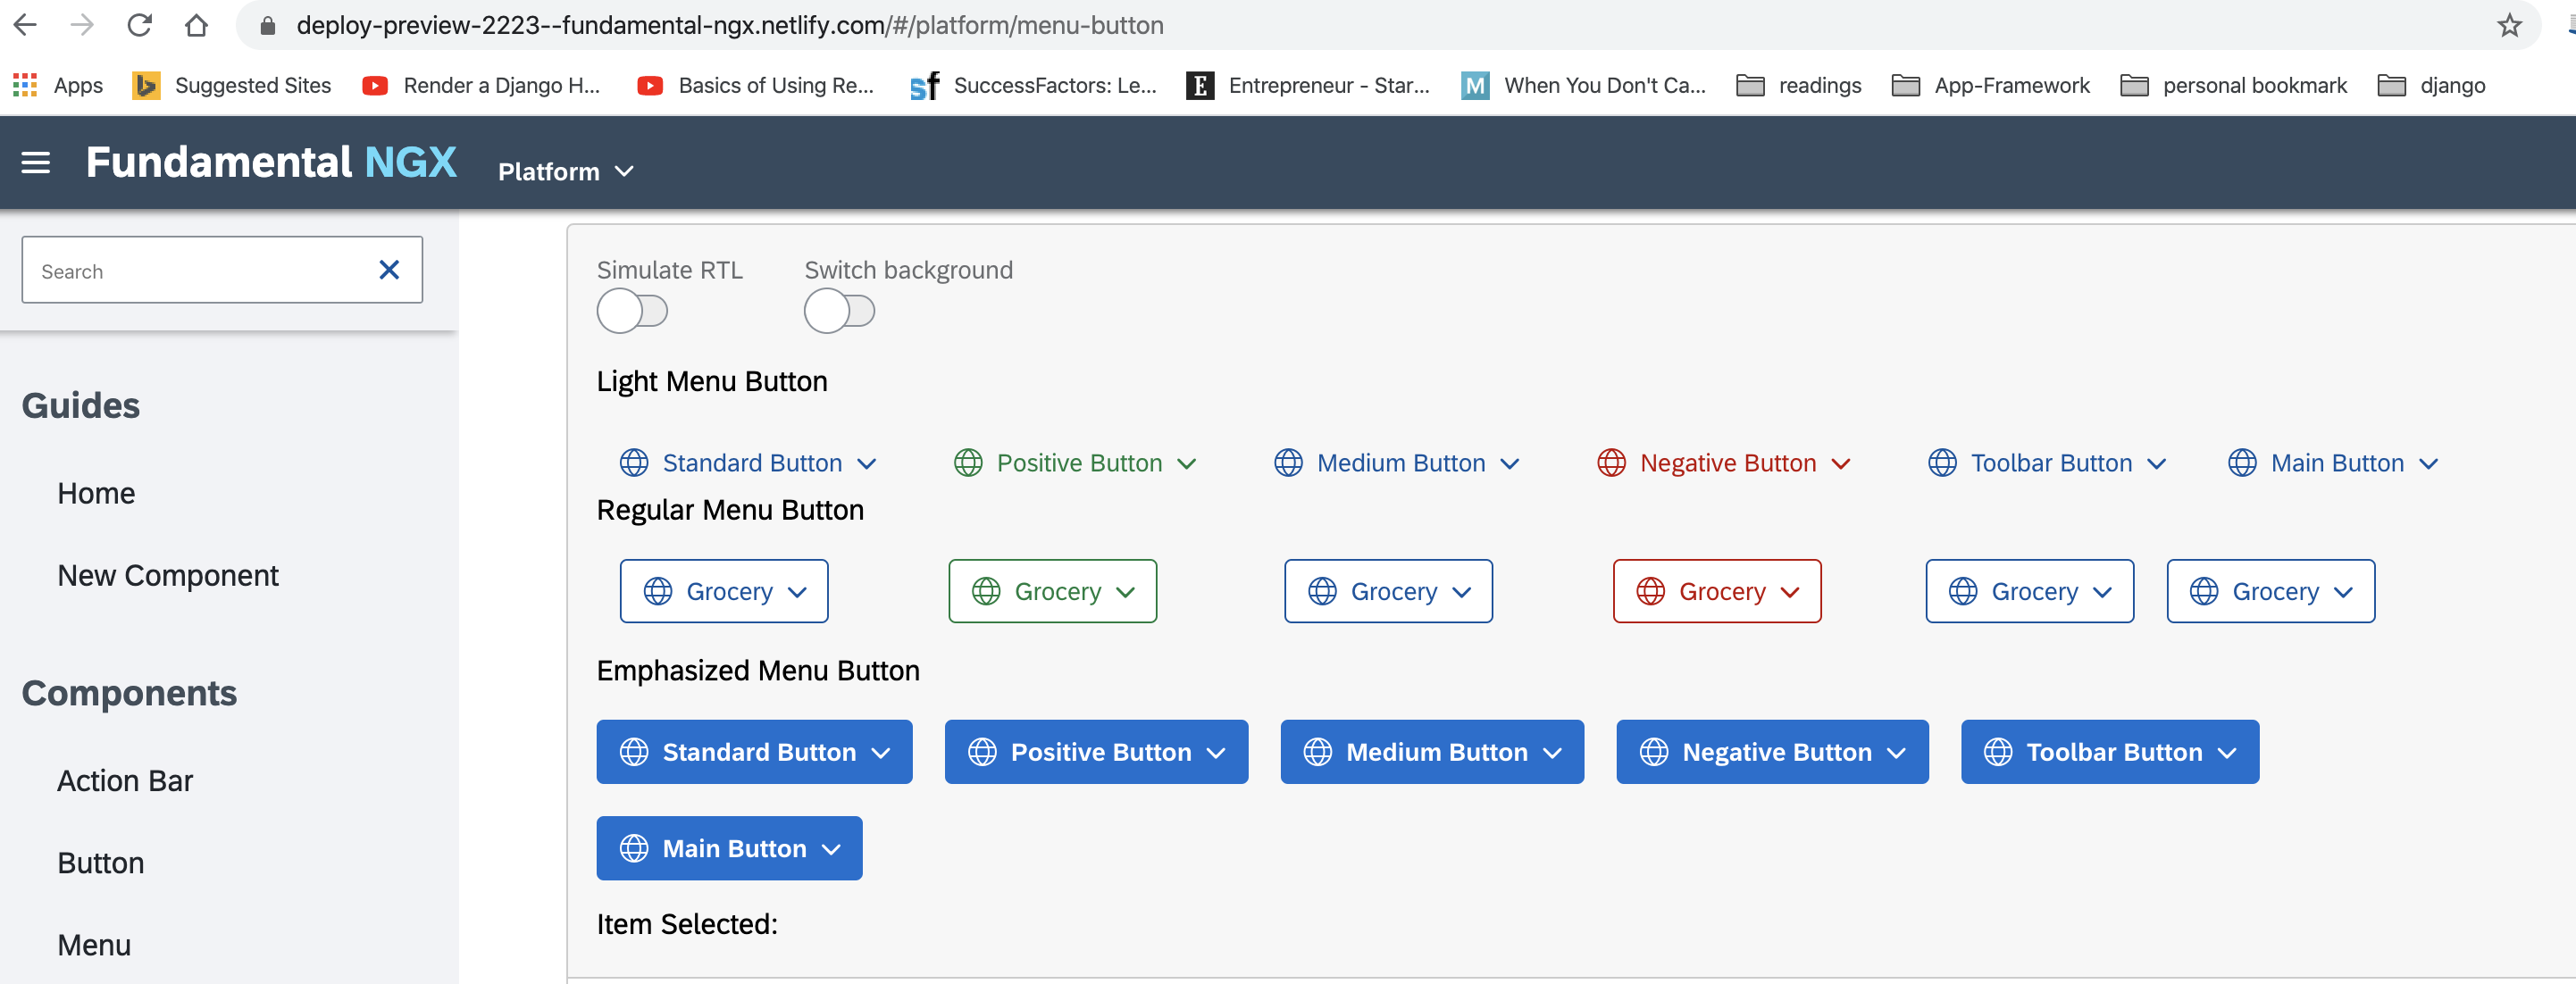2576x984 pixels.
Task: Open the App-Framework bookmark folder
Action: pos(1990,85)
